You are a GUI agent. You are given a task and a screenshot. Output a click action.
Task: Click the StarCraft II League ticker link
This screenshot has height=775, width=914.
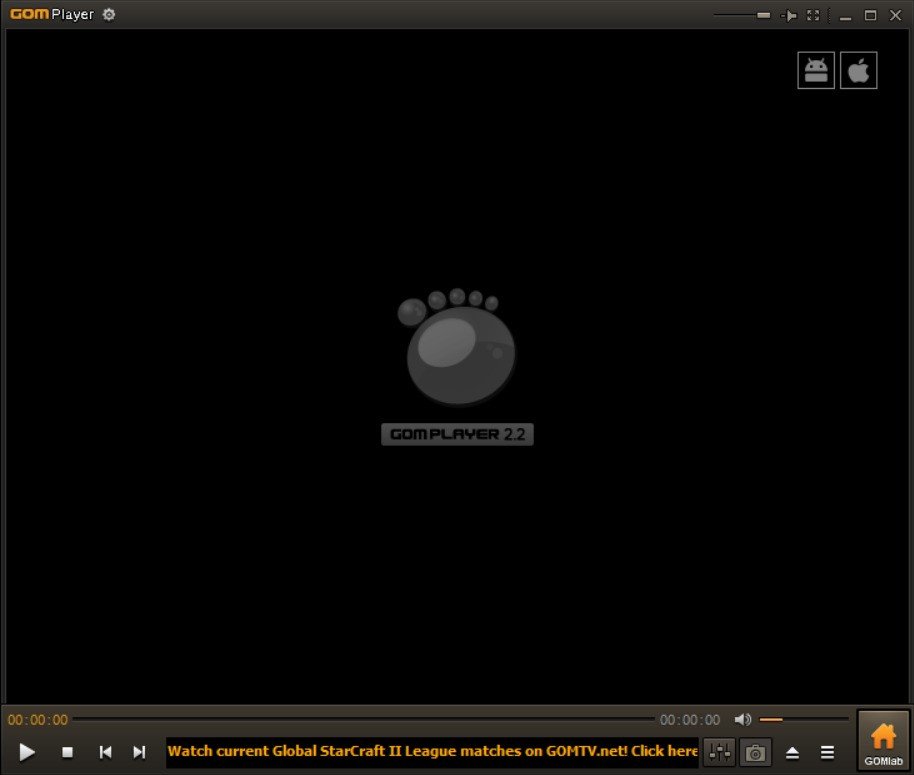[432, 751]
